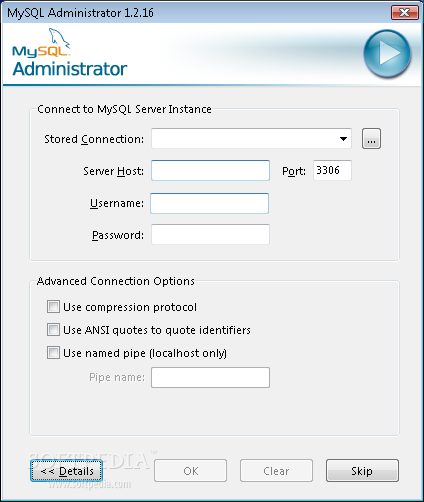This screenshot has width=424, height=502.
Task: Click the Username label
Action: 117,203
